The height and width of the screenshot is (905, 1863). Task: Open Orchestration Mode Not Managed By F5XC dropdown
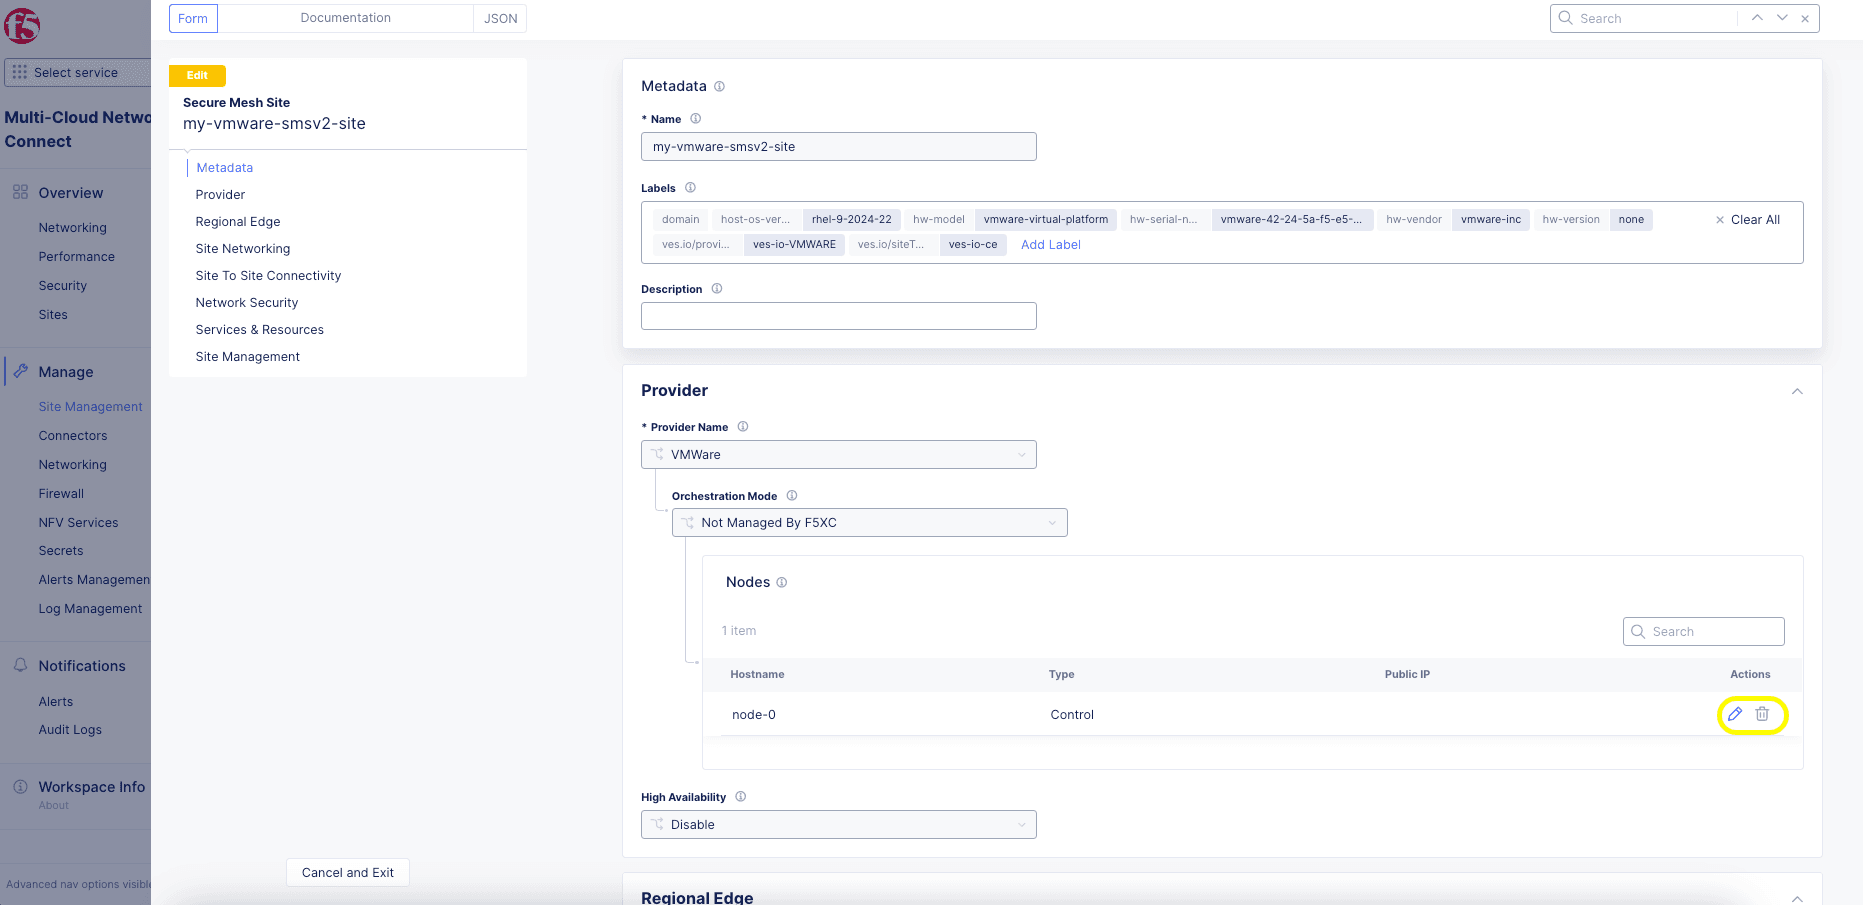click(869, 522)
